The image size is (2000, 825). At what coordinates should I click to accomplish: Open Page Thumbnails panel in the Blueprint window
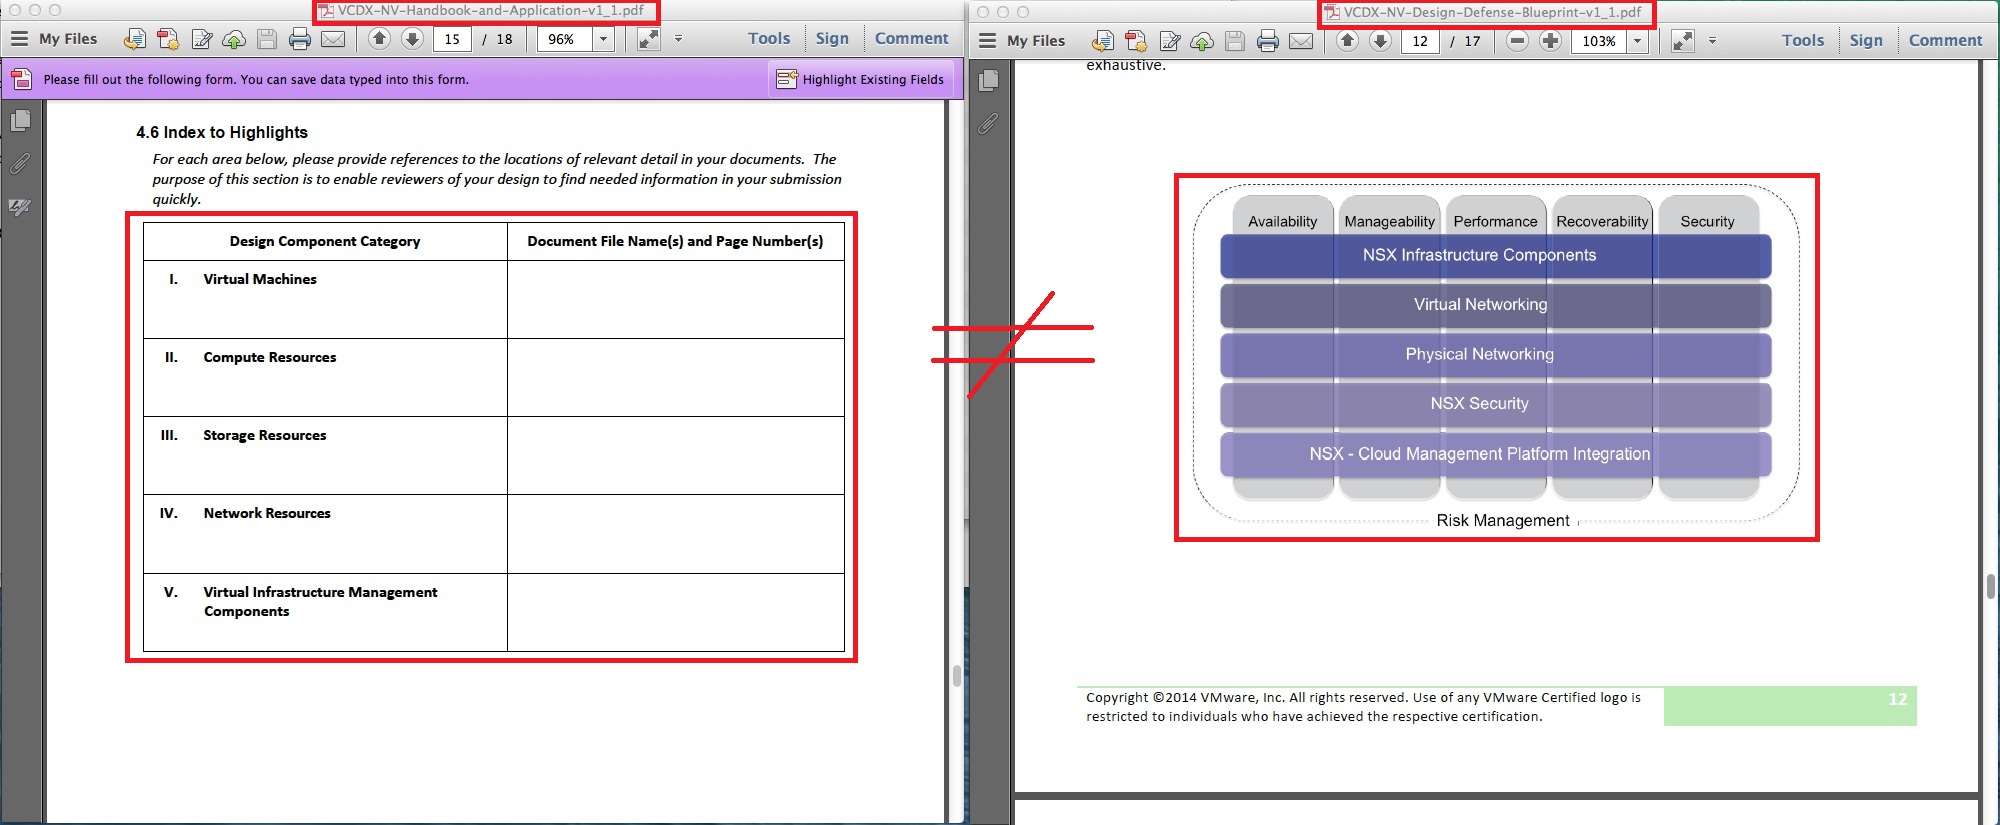[989, 80]
